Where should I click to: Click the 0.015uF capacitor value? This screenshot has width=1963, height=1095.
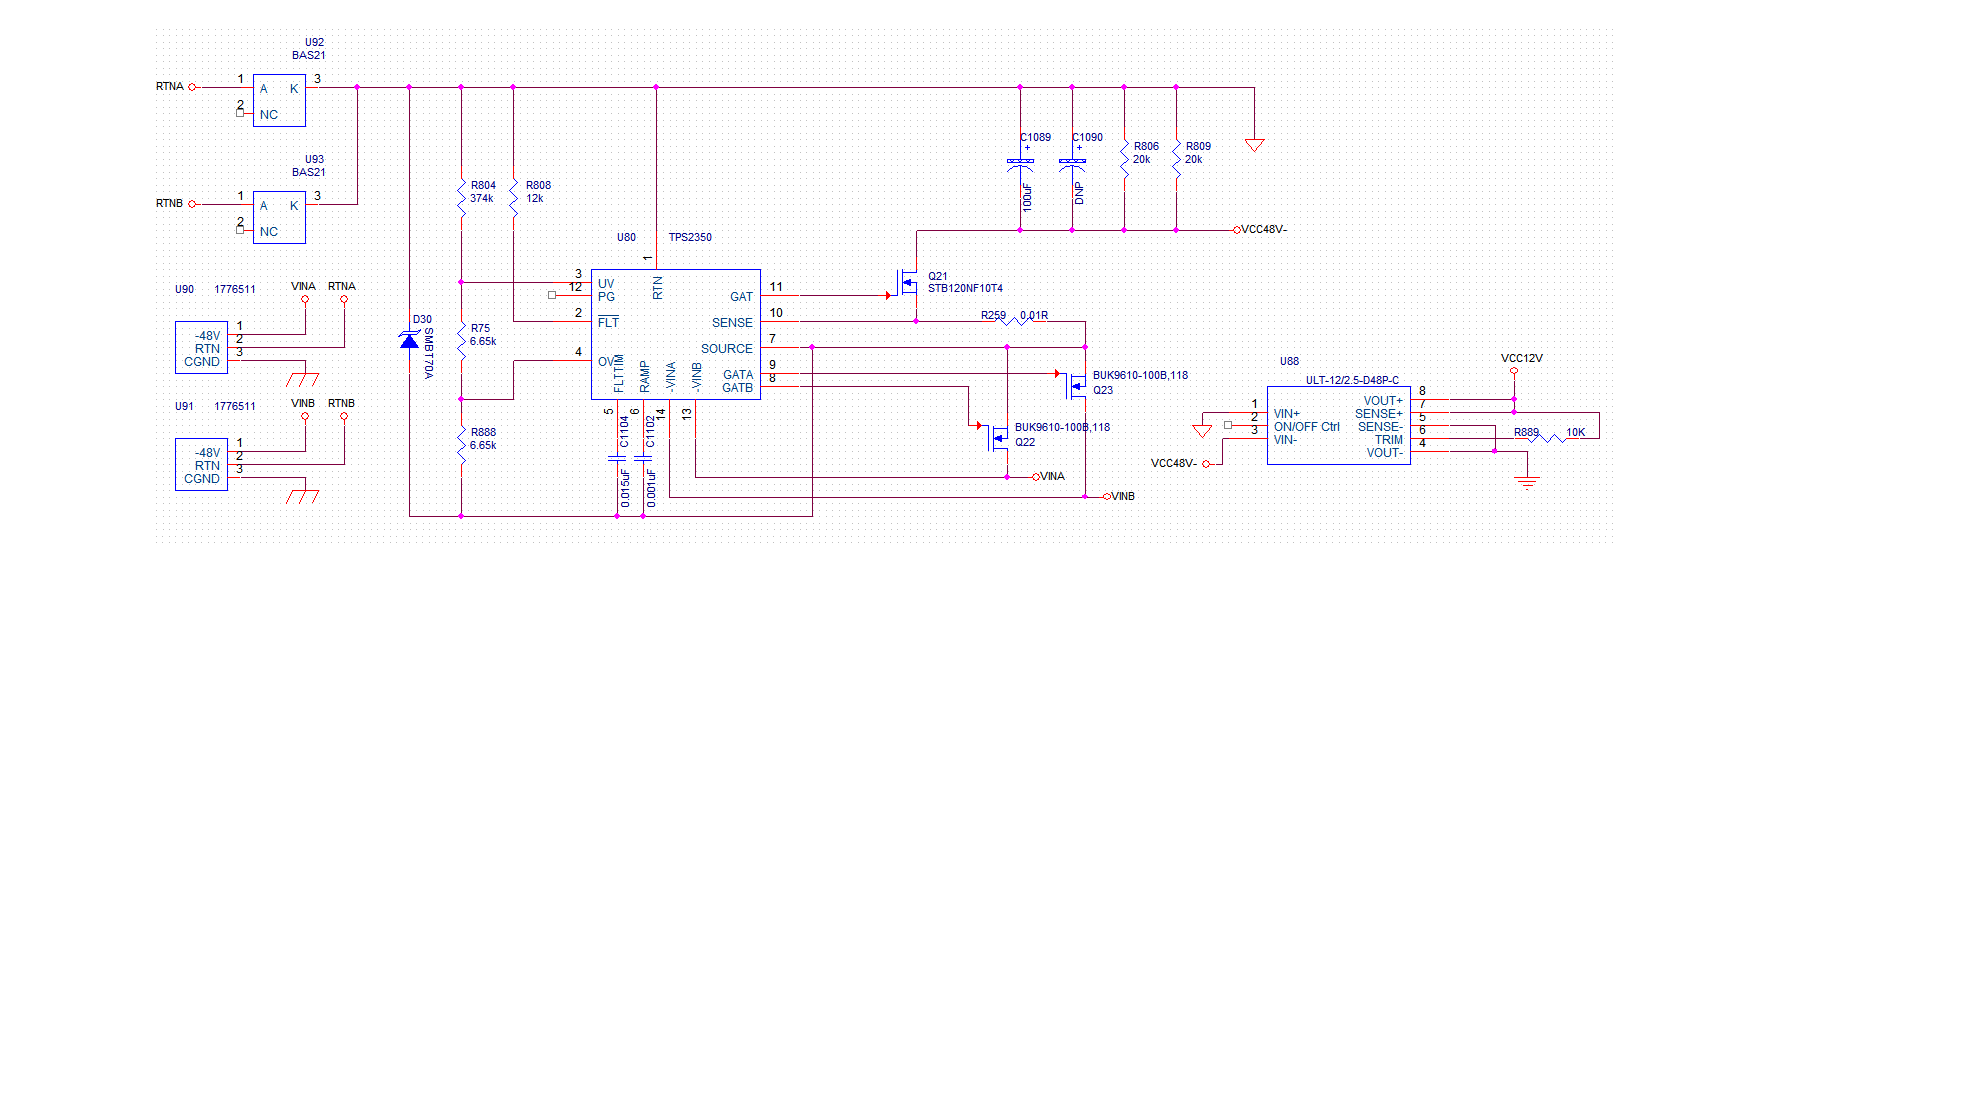point(625,488)
